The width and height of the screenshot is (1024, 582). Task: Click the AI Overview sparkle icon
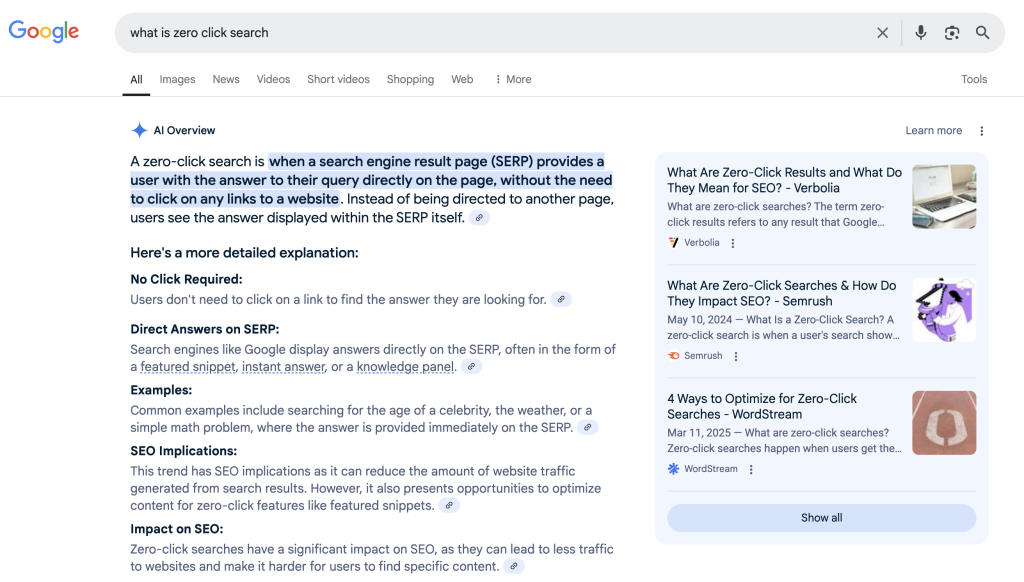coord(139,130)
